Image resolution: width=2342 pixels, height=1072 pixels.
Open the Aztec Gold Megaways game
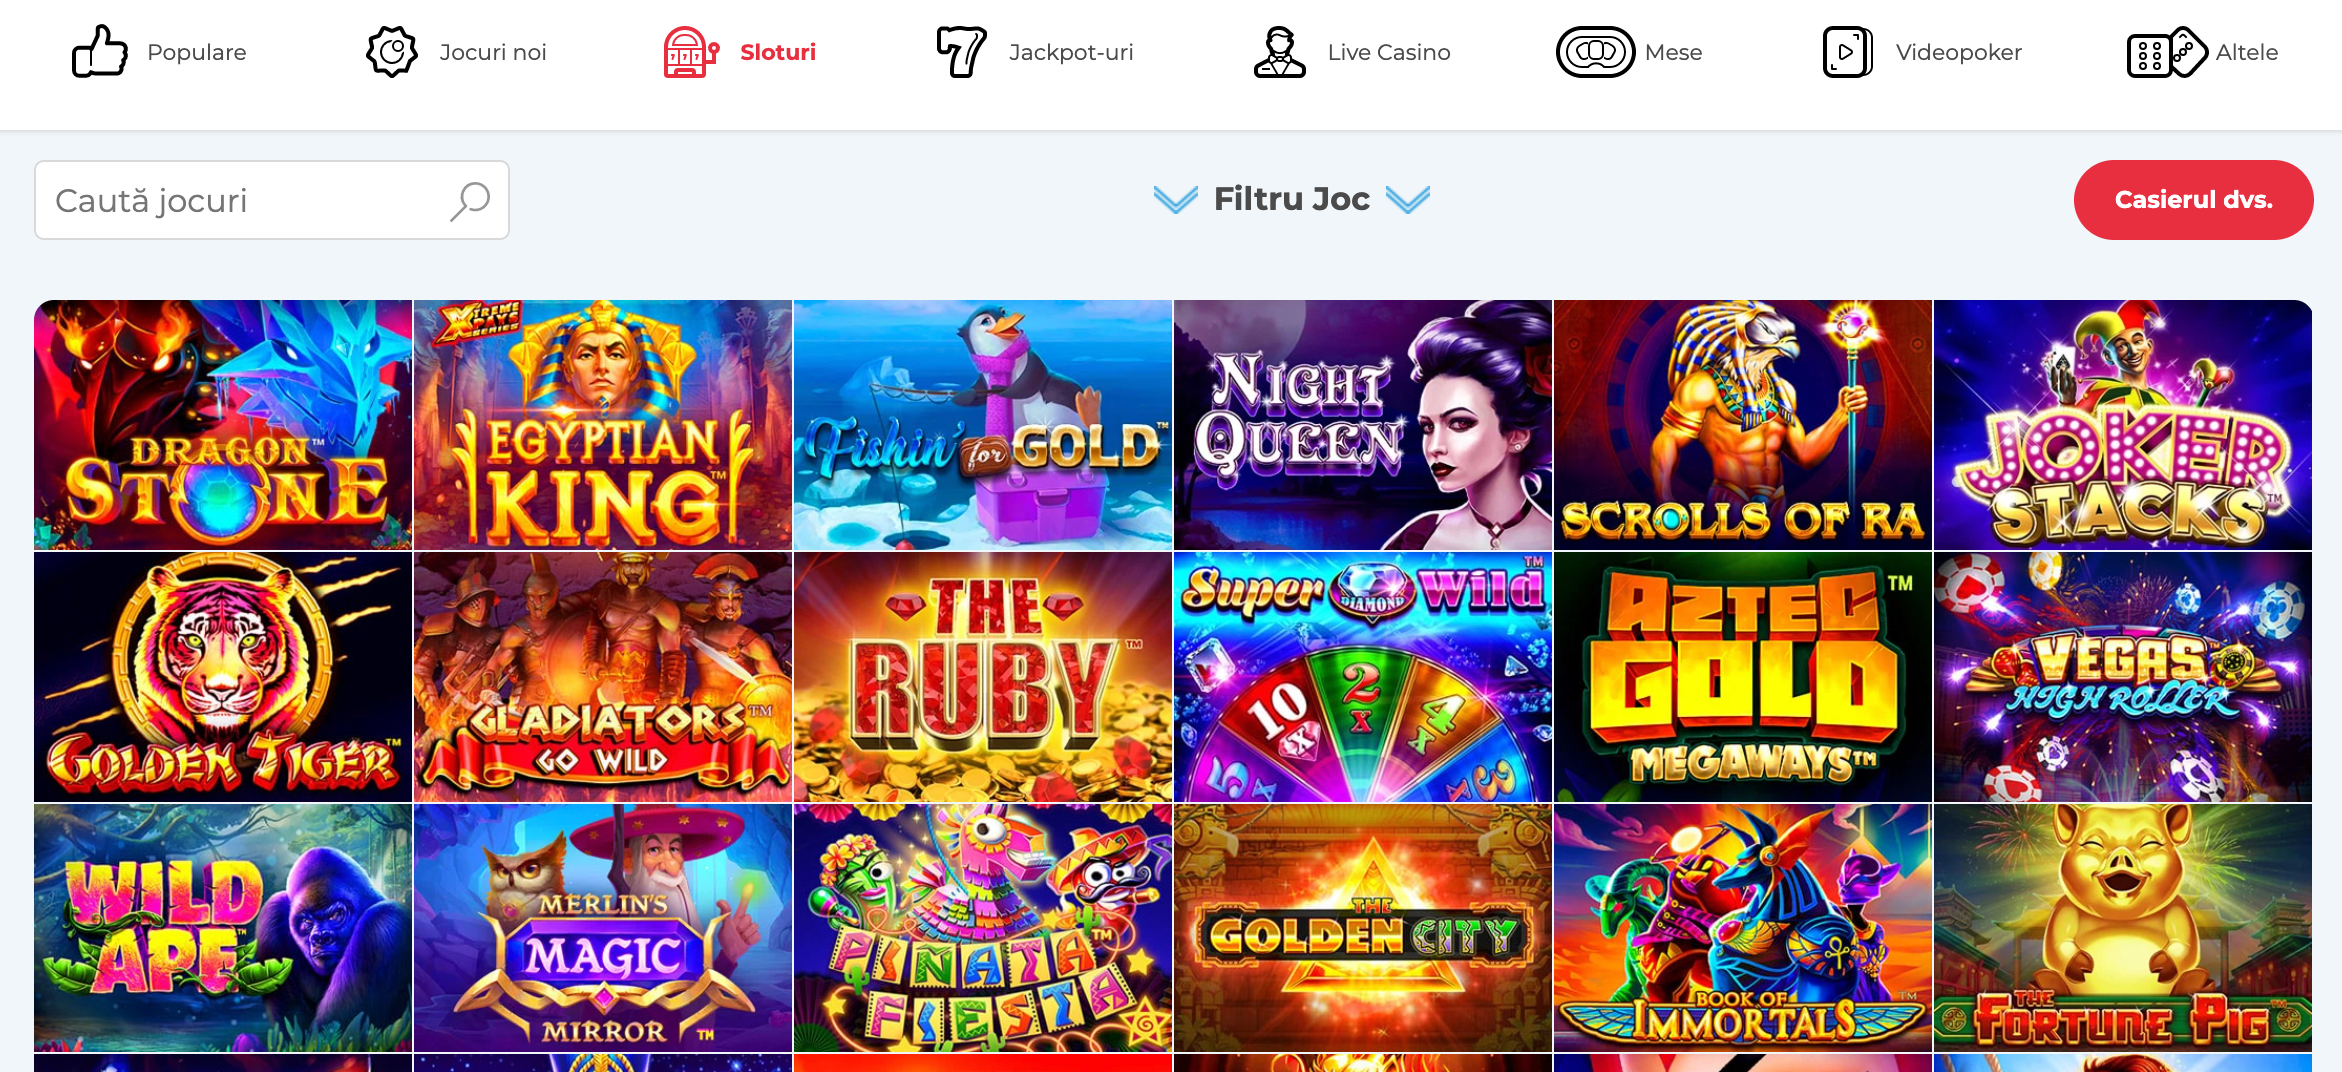pos(1743,677)
